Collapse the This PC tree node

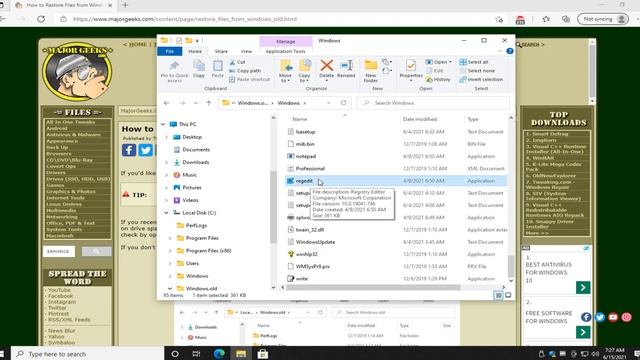163,124
